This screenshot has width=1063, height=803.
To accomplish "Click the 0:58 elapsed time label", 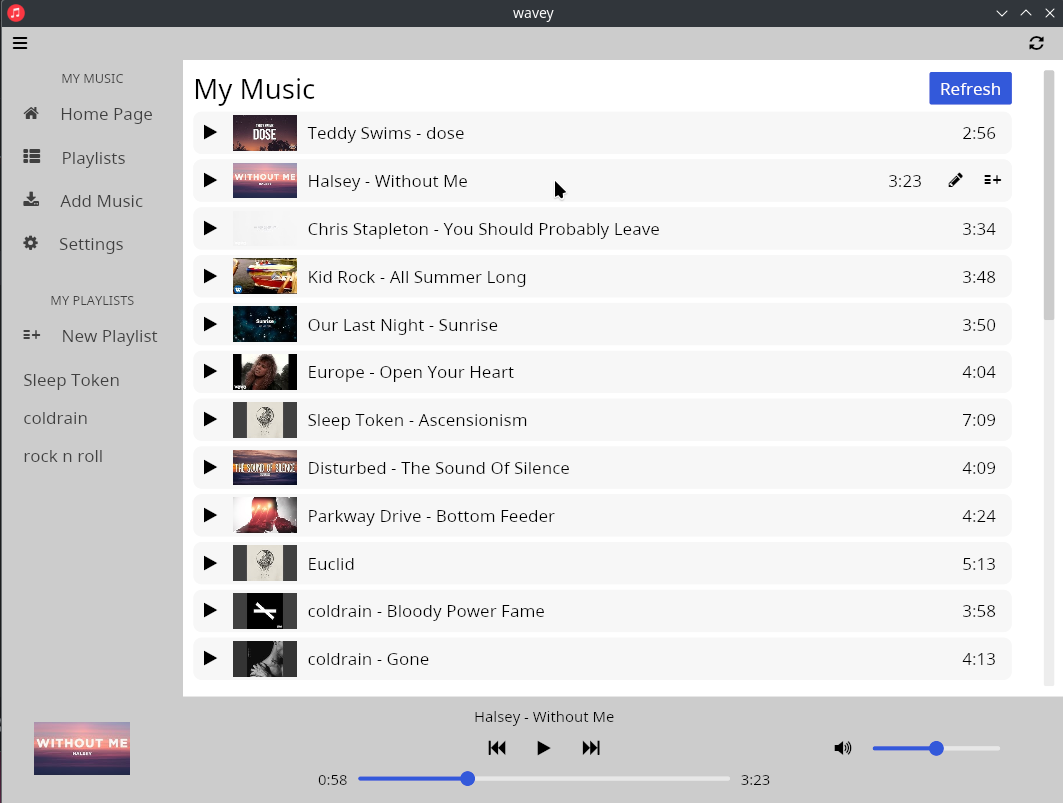I will point(332,780).
